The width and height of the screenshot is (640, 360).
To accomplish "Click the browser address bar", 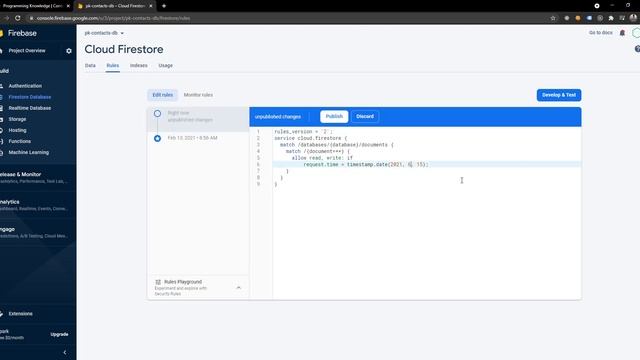I will 286,18.
